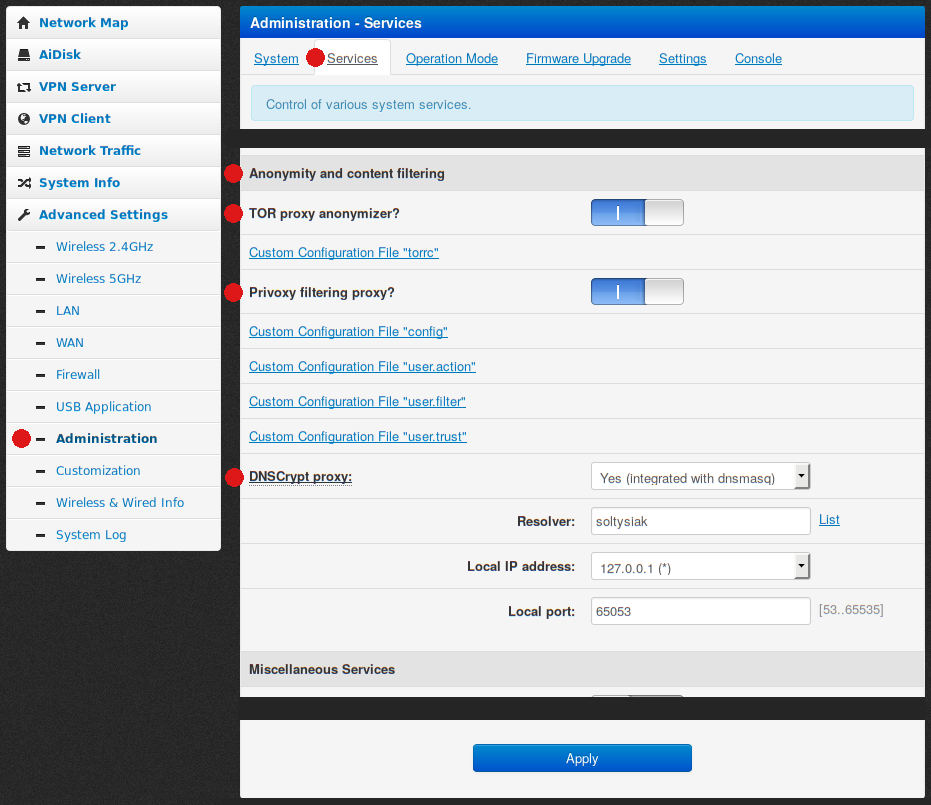Click the Network Traffic bars icon
This screenshot has width=931, height=805.
24,151
